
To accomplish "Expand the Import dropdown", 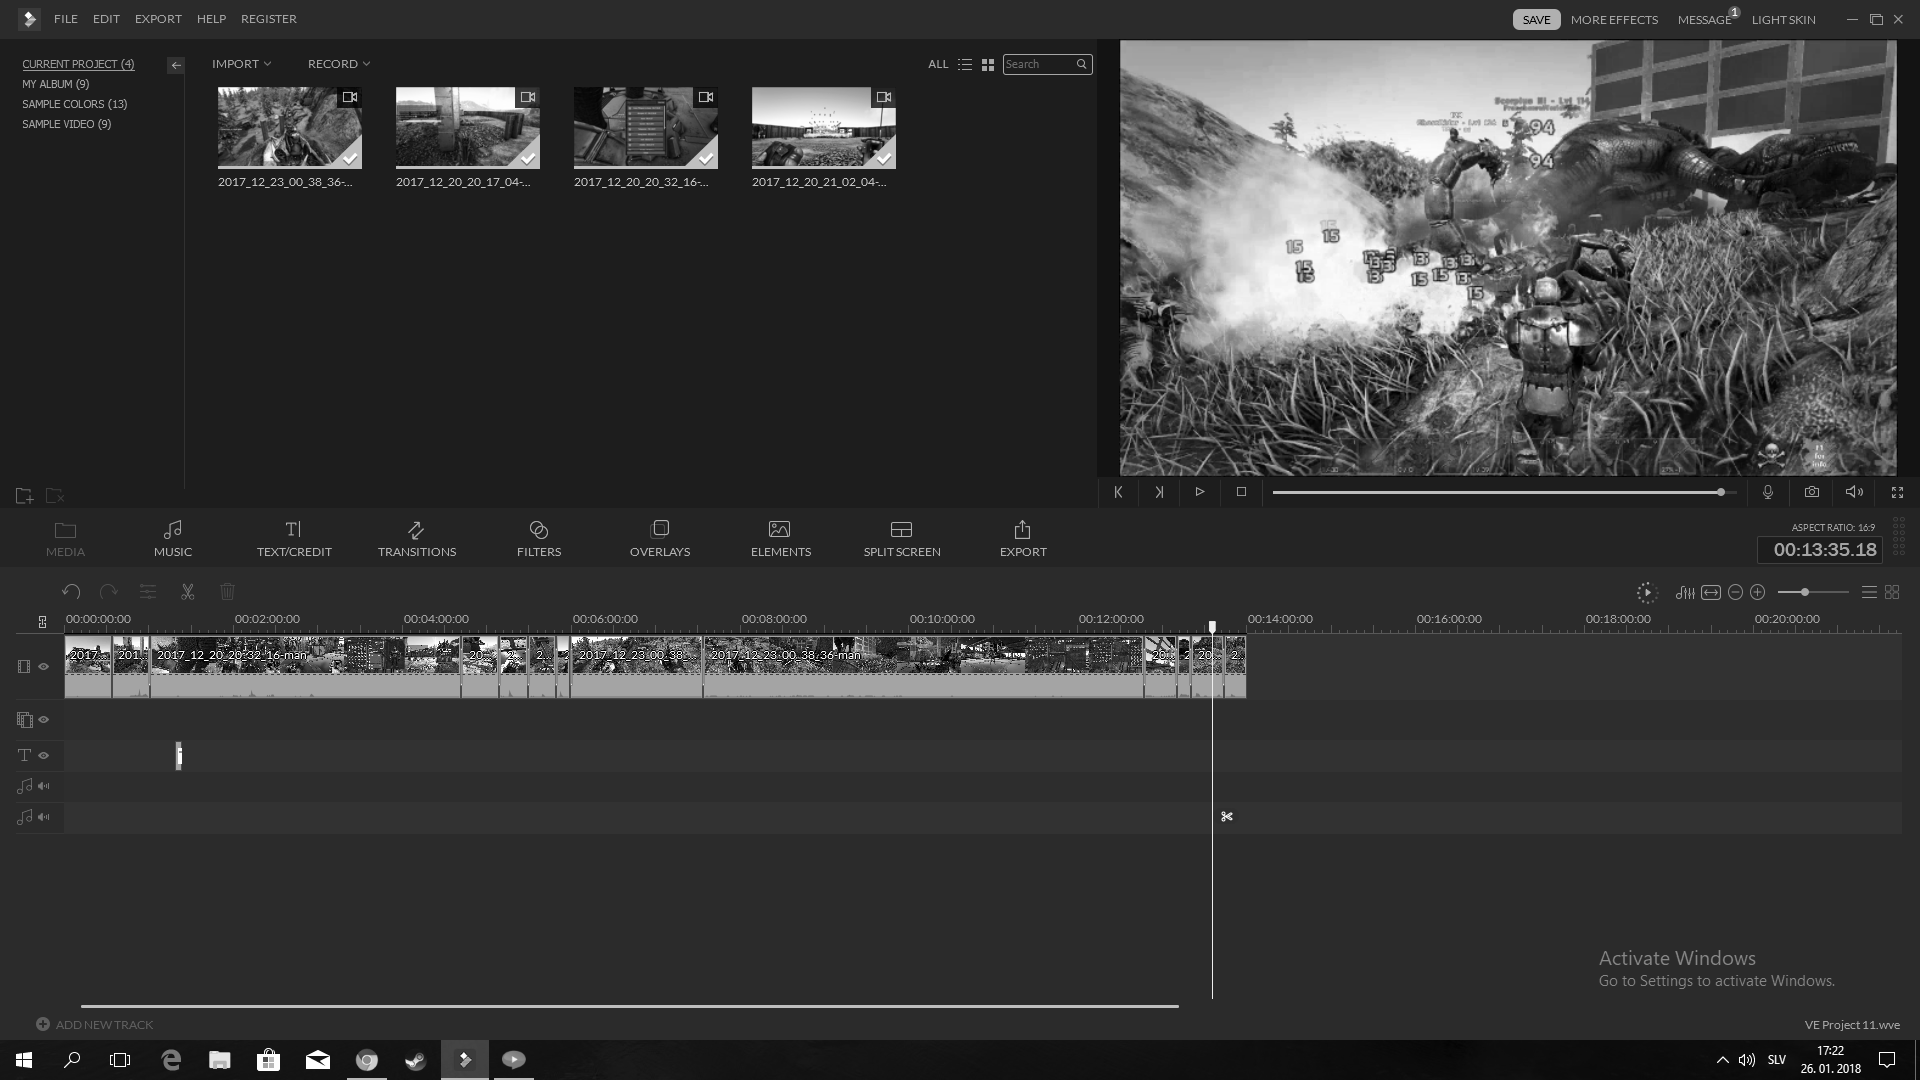I will click(x=241, y=64).
